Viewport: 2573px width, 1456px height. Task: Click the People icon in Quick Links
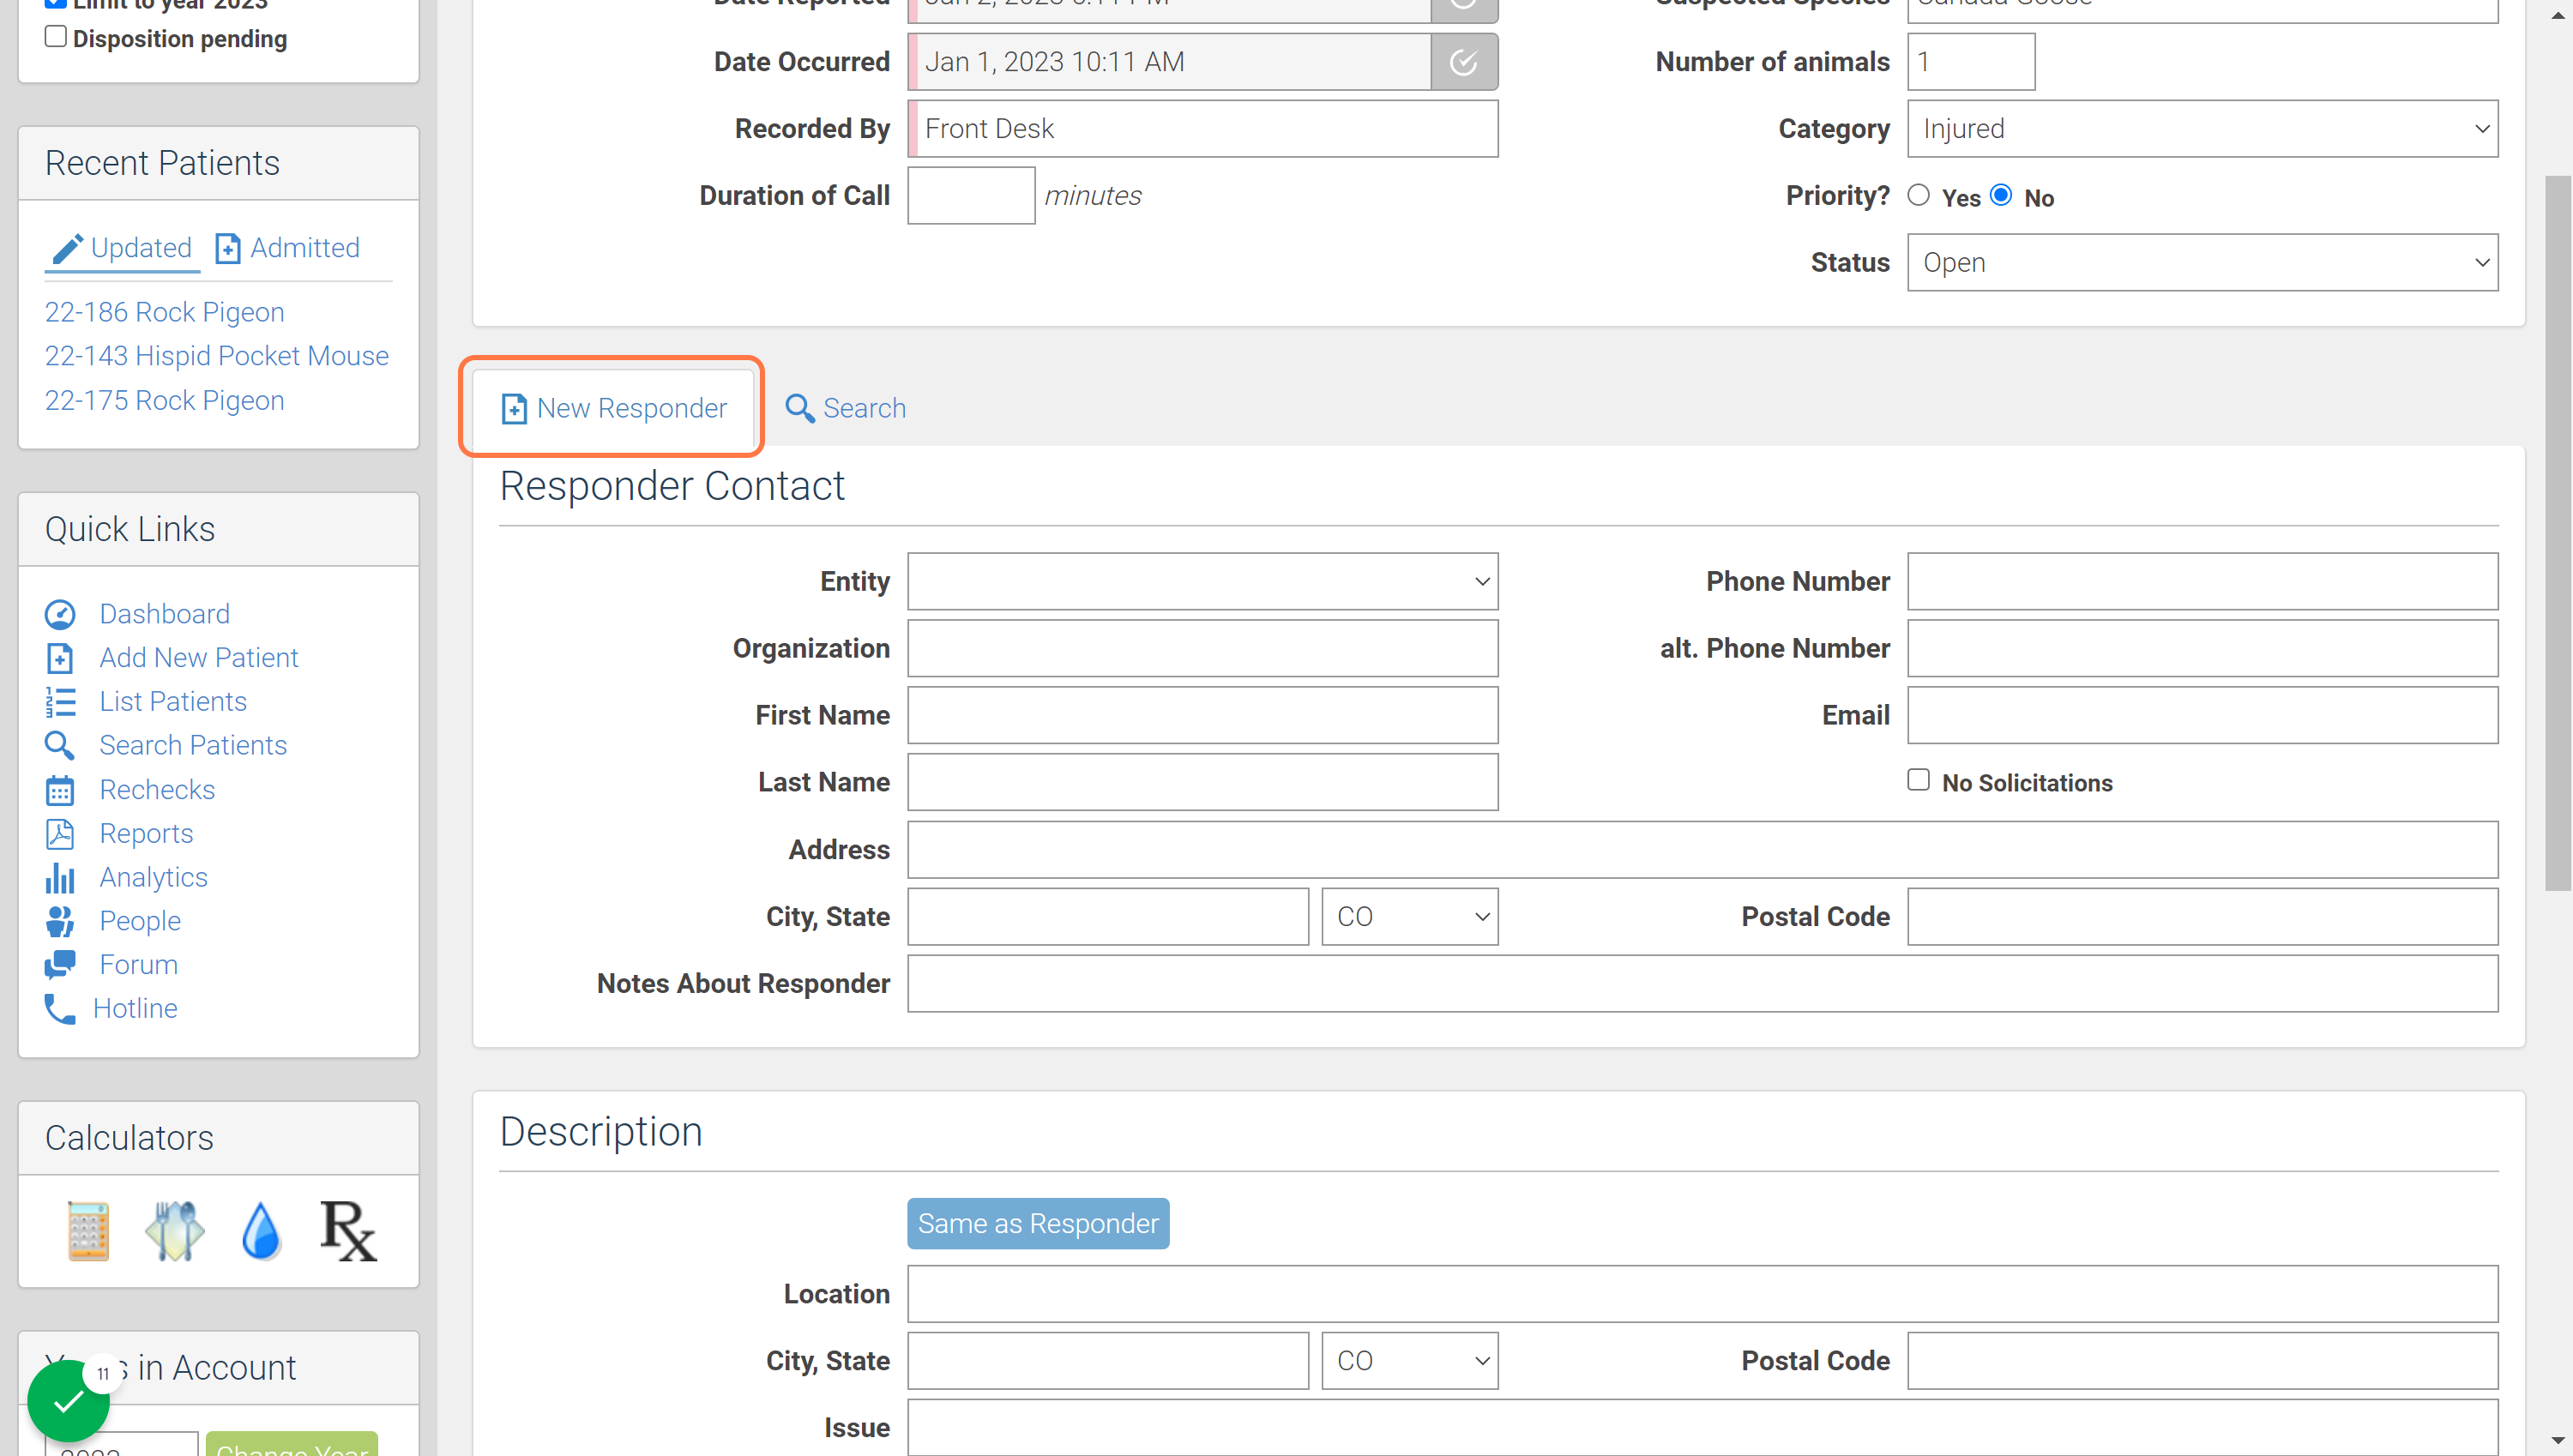60,921
